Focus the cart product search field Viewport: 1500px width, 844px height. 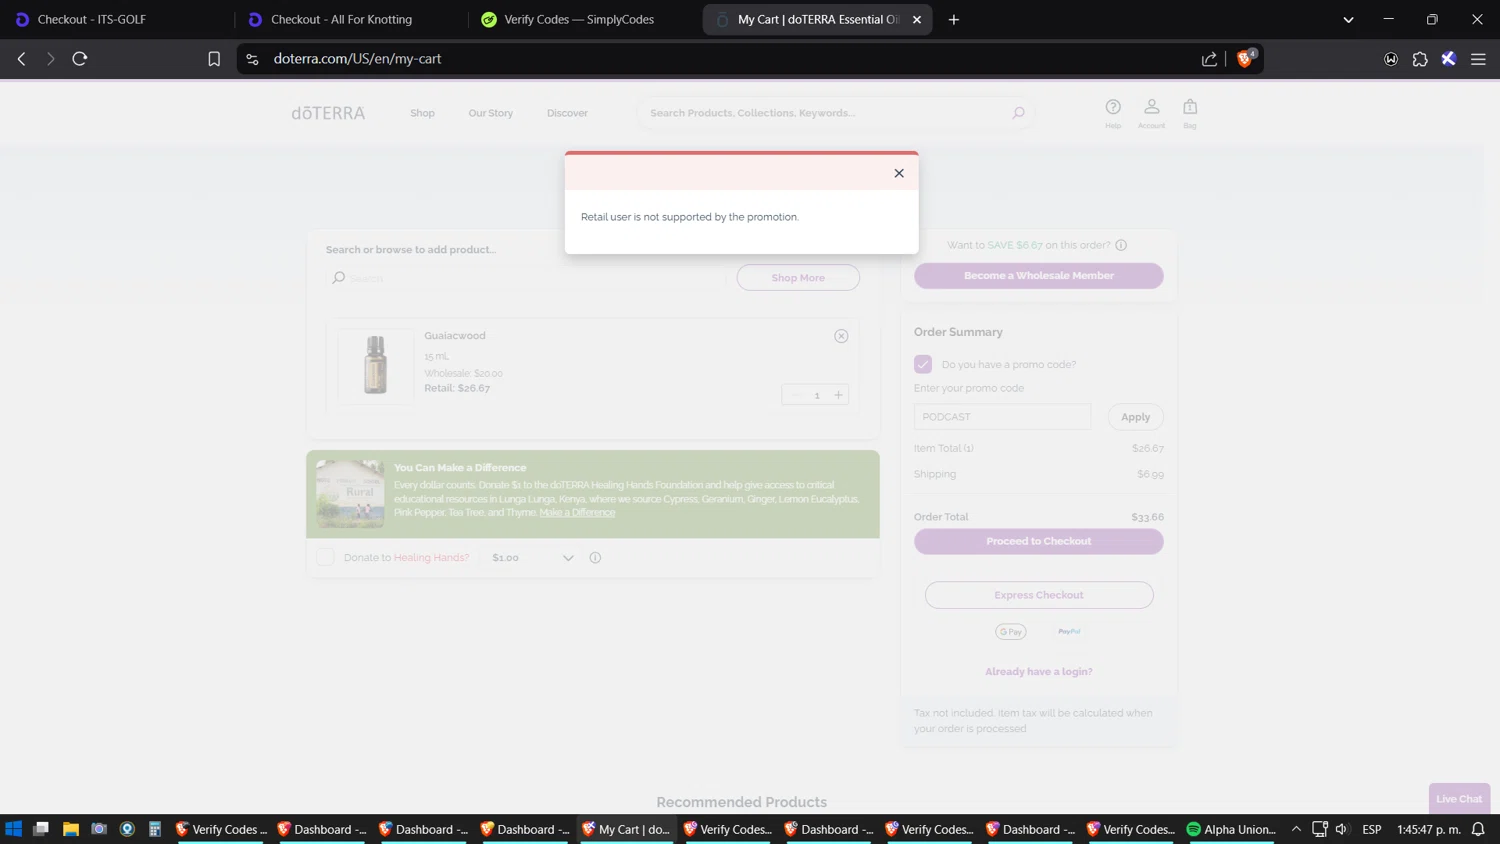(527, 278)
